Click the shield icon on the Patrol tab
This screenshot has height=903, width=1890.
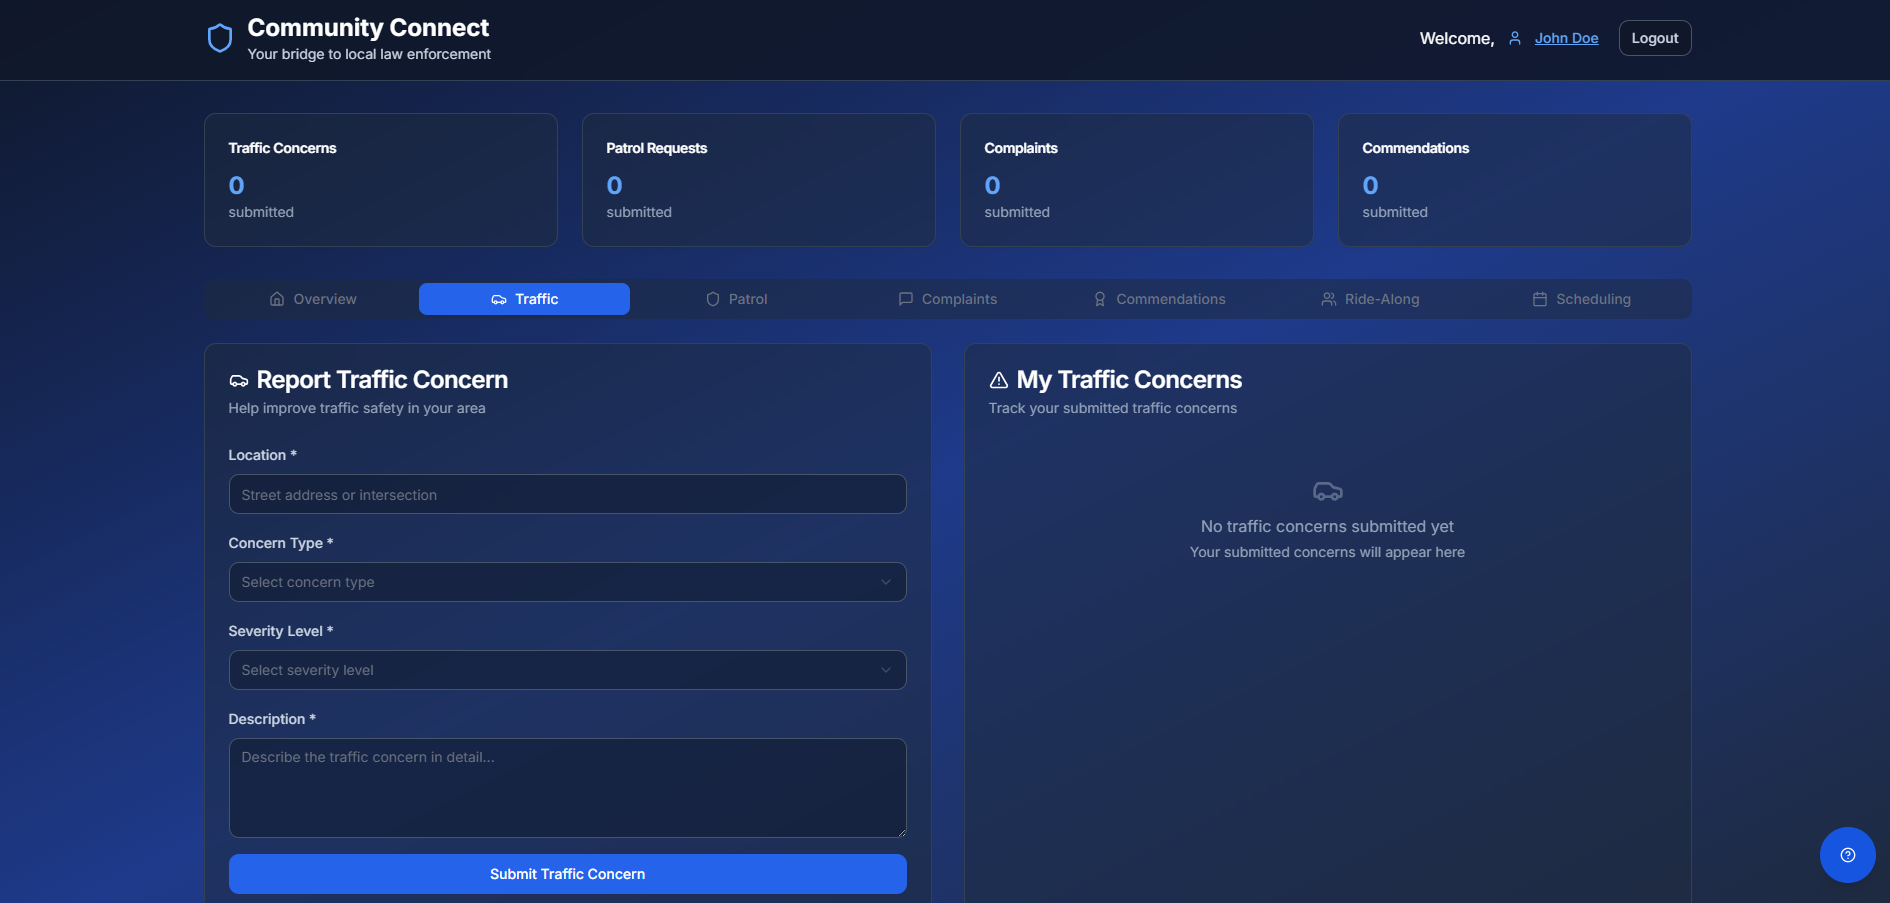tap(712, 299)
